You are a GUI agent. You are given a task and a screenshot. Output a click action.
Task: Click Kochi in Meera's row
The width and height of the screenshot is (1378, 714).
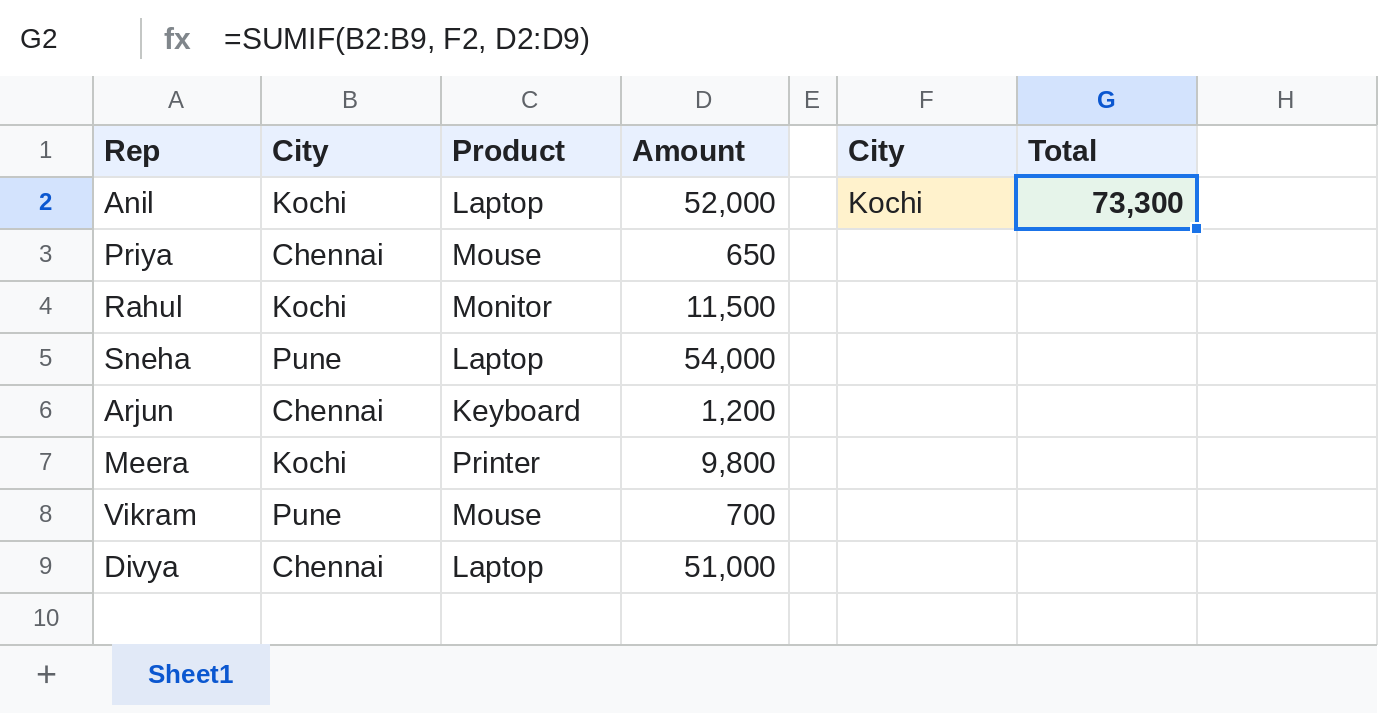(351, 463)
